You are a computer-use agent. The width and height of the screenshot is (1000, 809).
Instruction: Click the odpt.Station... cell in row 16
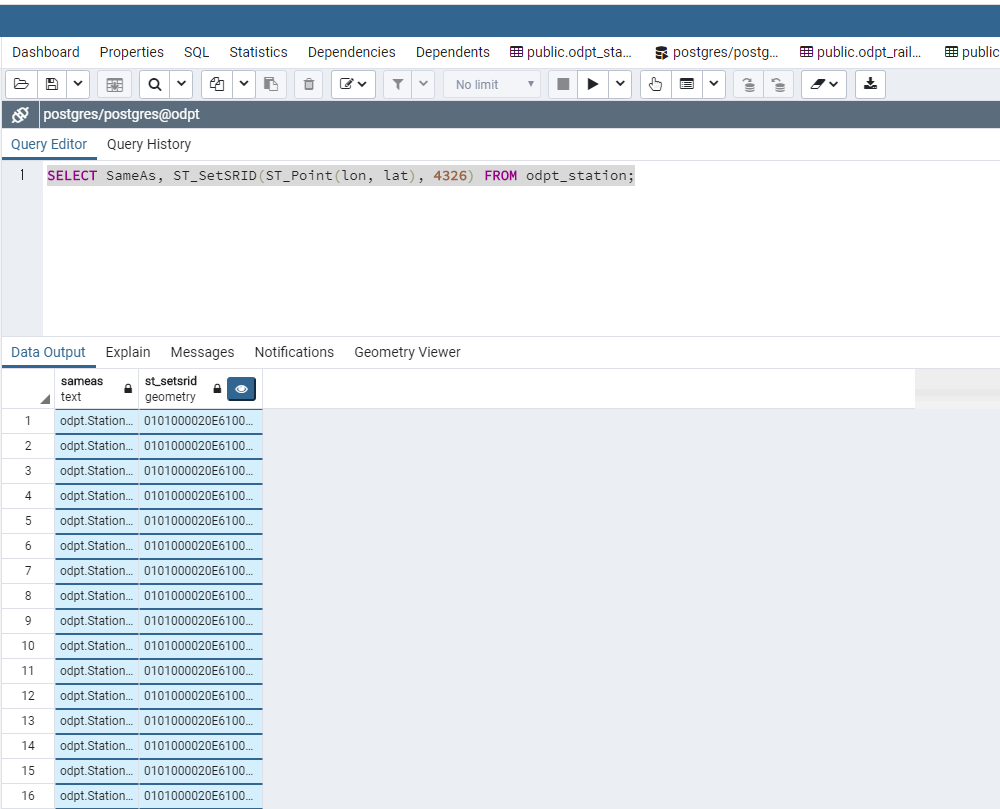(x=97, y=796)
